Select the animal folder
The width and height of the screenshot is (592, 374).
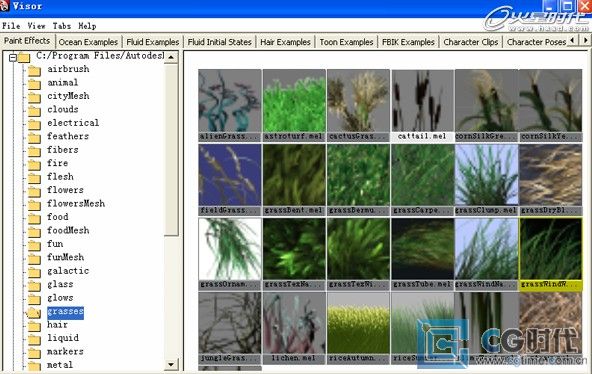click(x=63, y=83)
